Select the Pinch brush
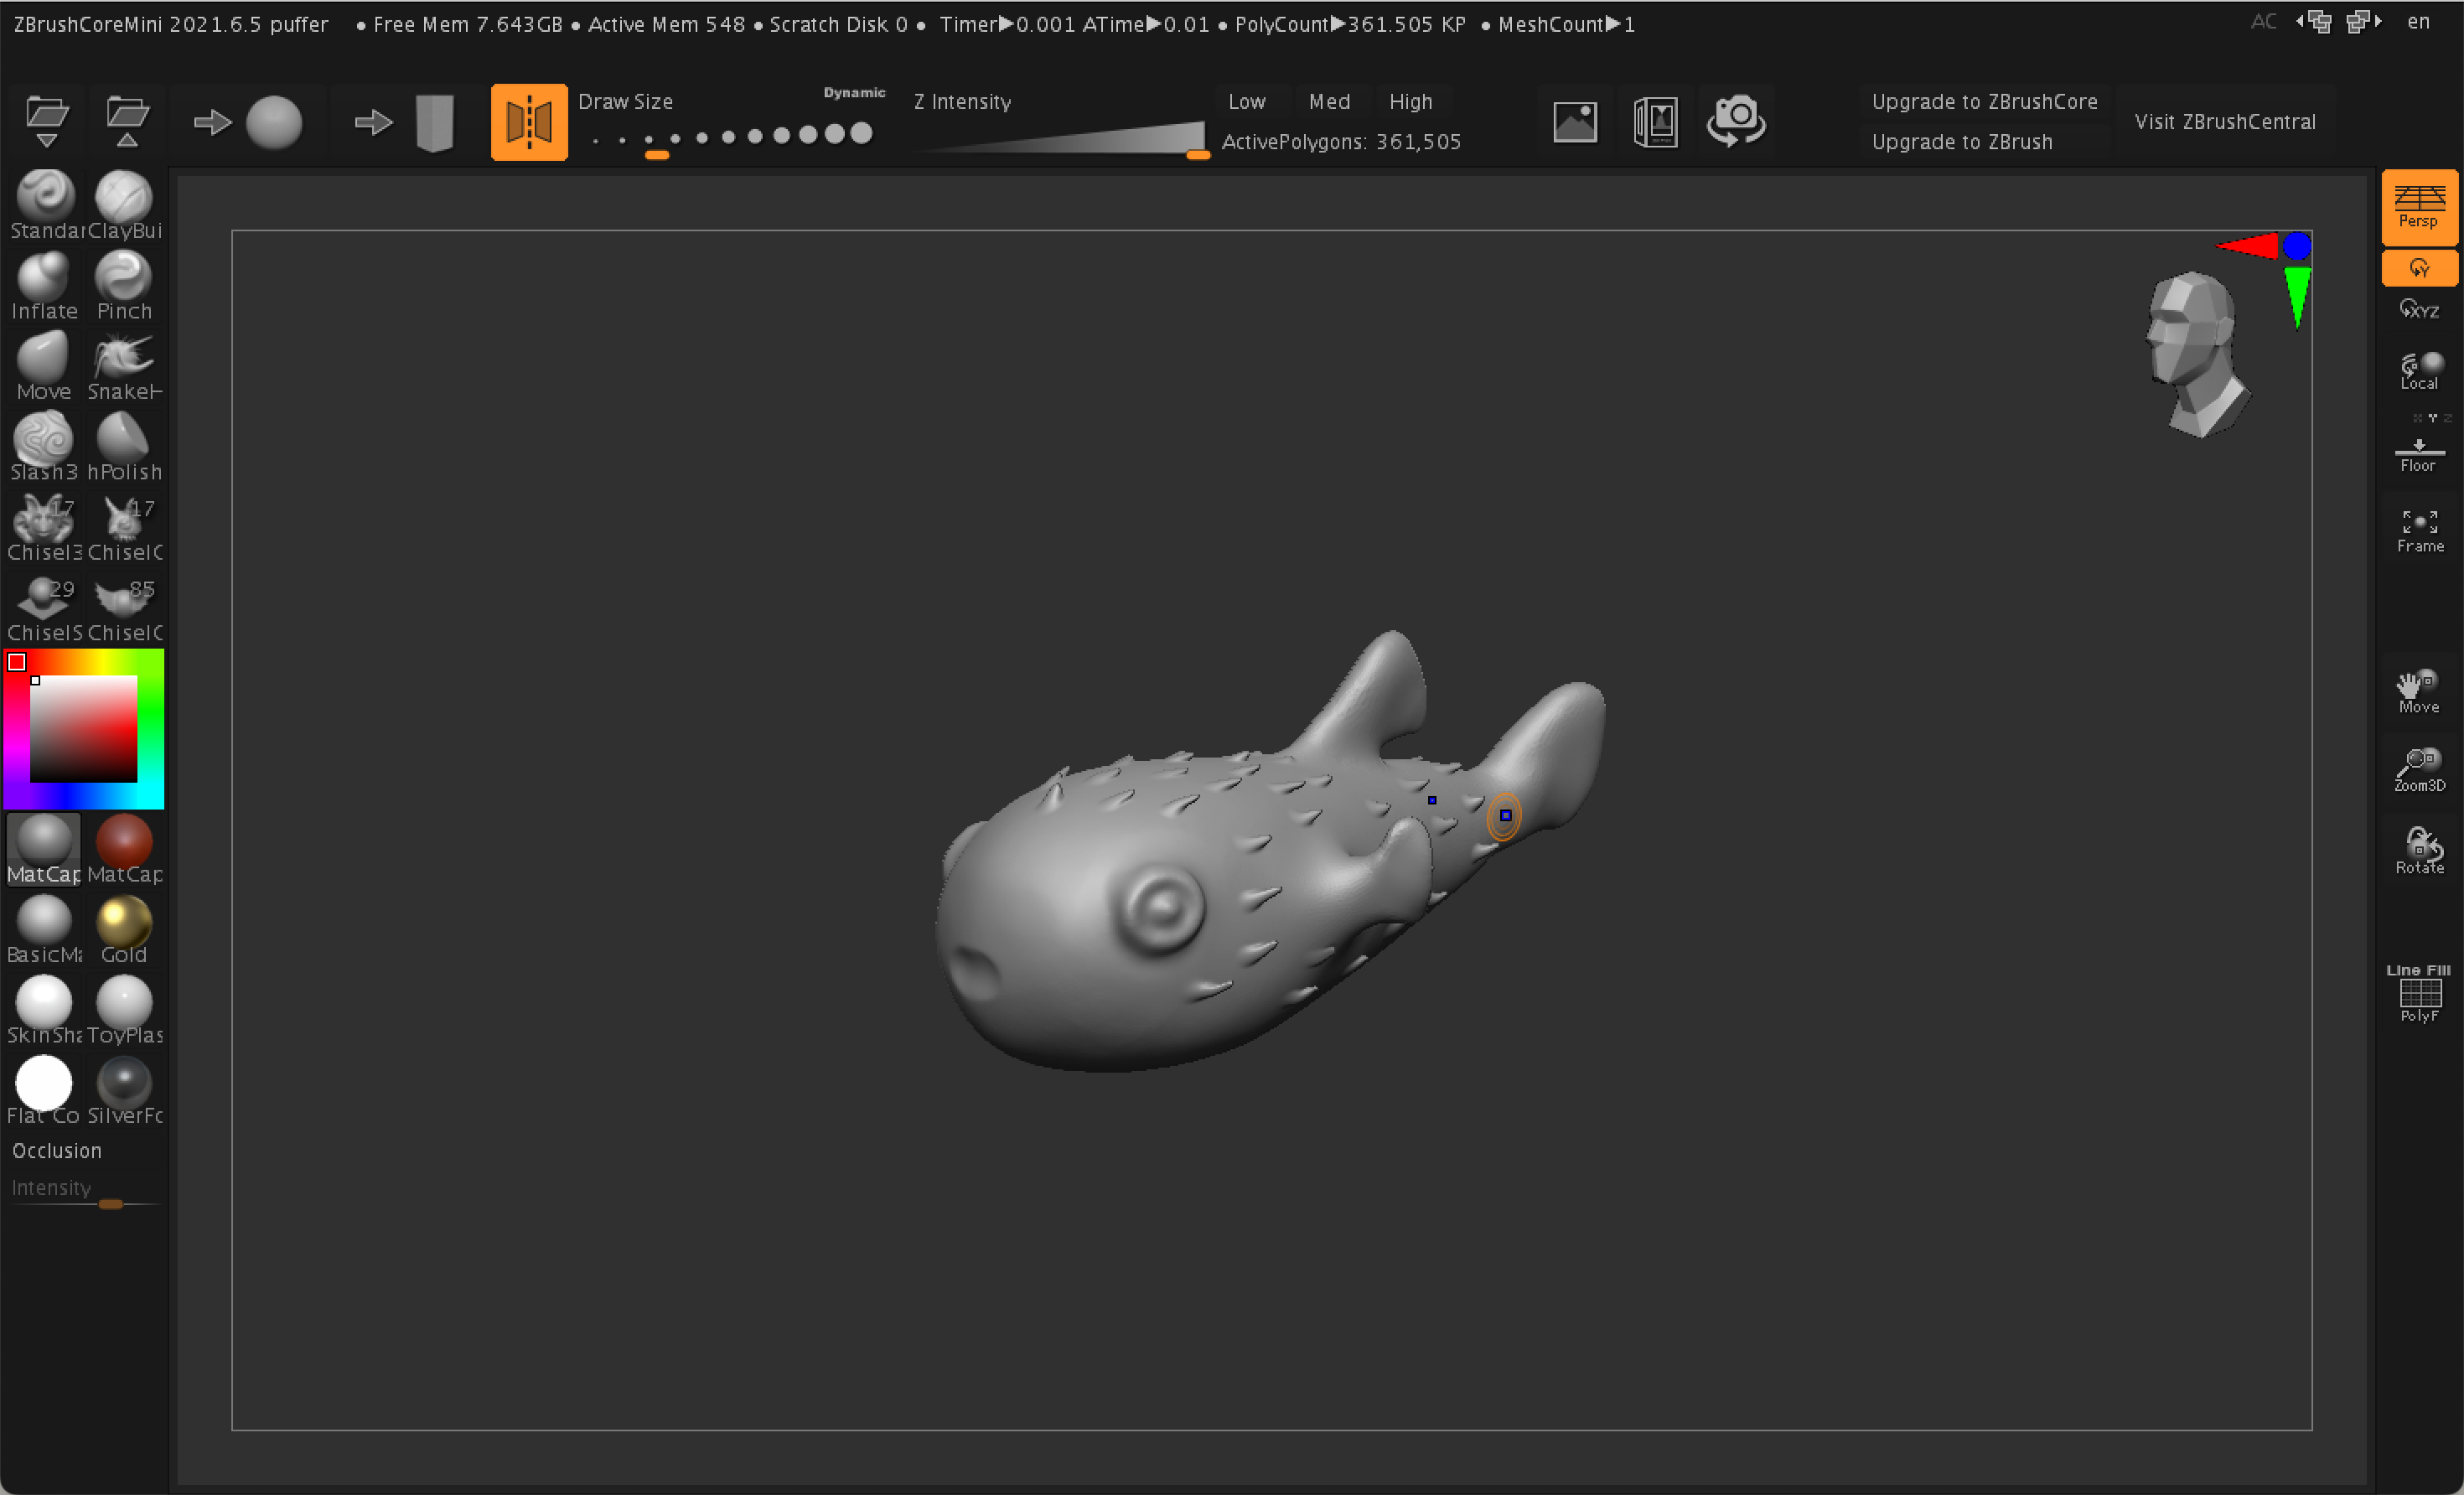The height and width of the screenshot is (1495, 2464). pos(124,285)
